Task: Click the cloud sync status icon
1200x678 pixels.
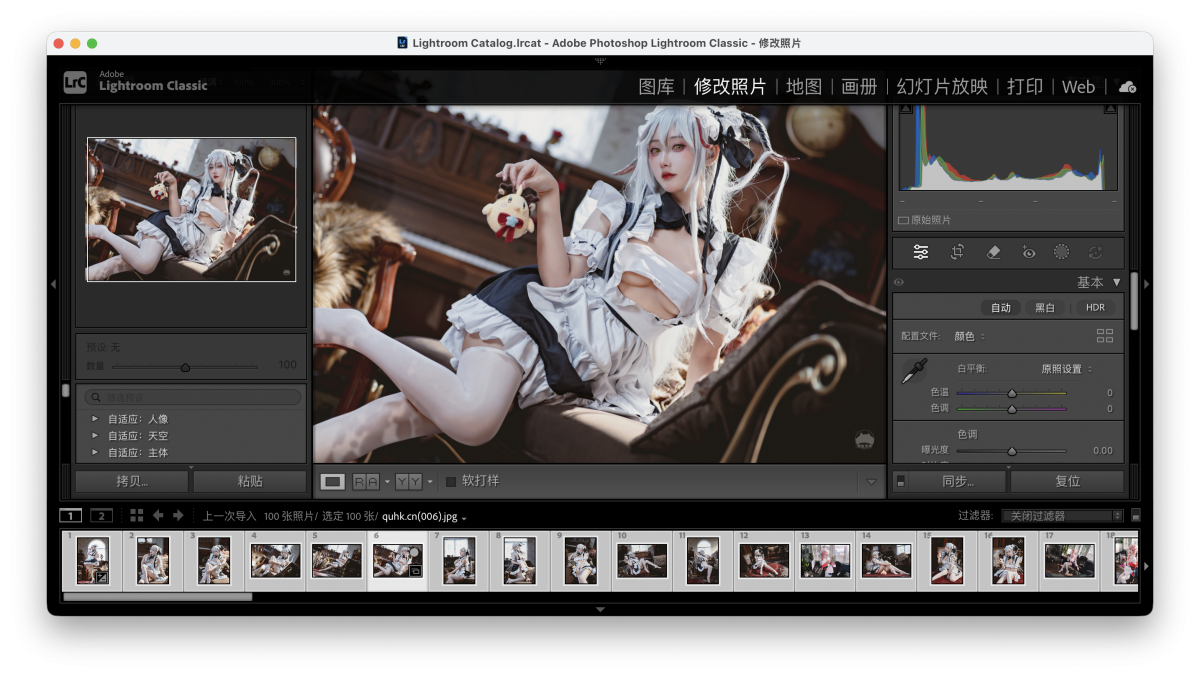Action: (1127, 87)
